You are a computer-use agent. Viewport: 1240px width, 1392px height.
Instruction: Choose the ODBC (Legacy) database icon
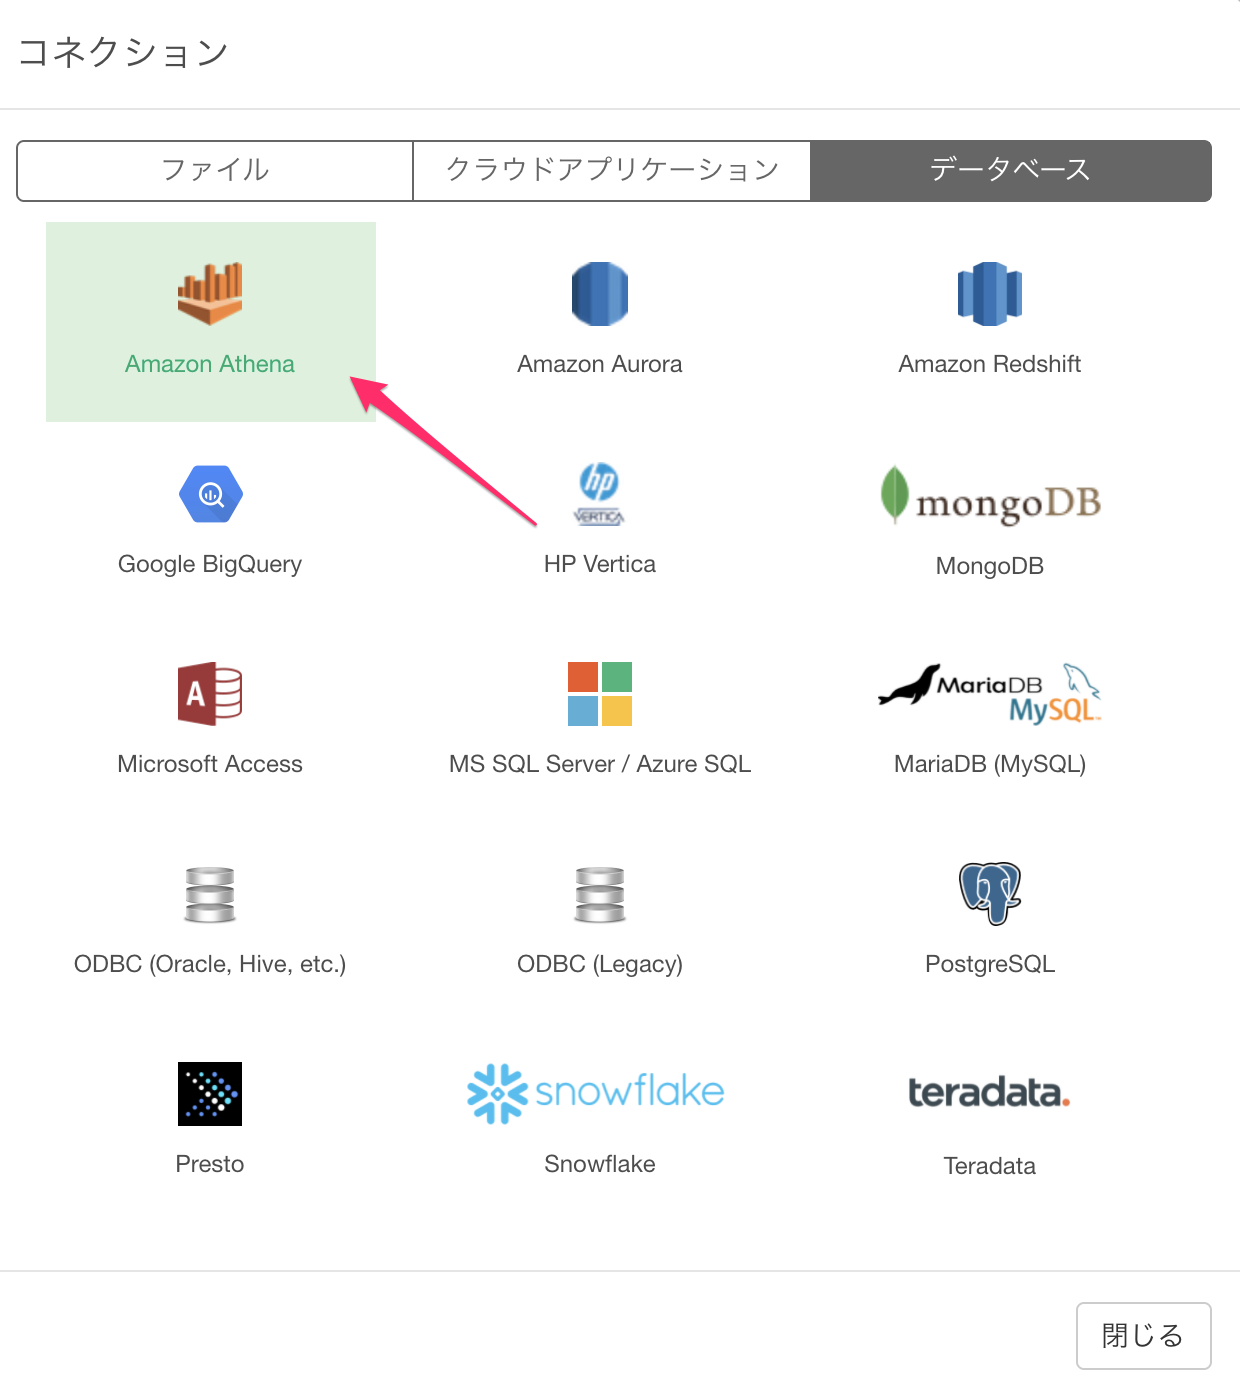pyautogui.click(x=600, y=894)
